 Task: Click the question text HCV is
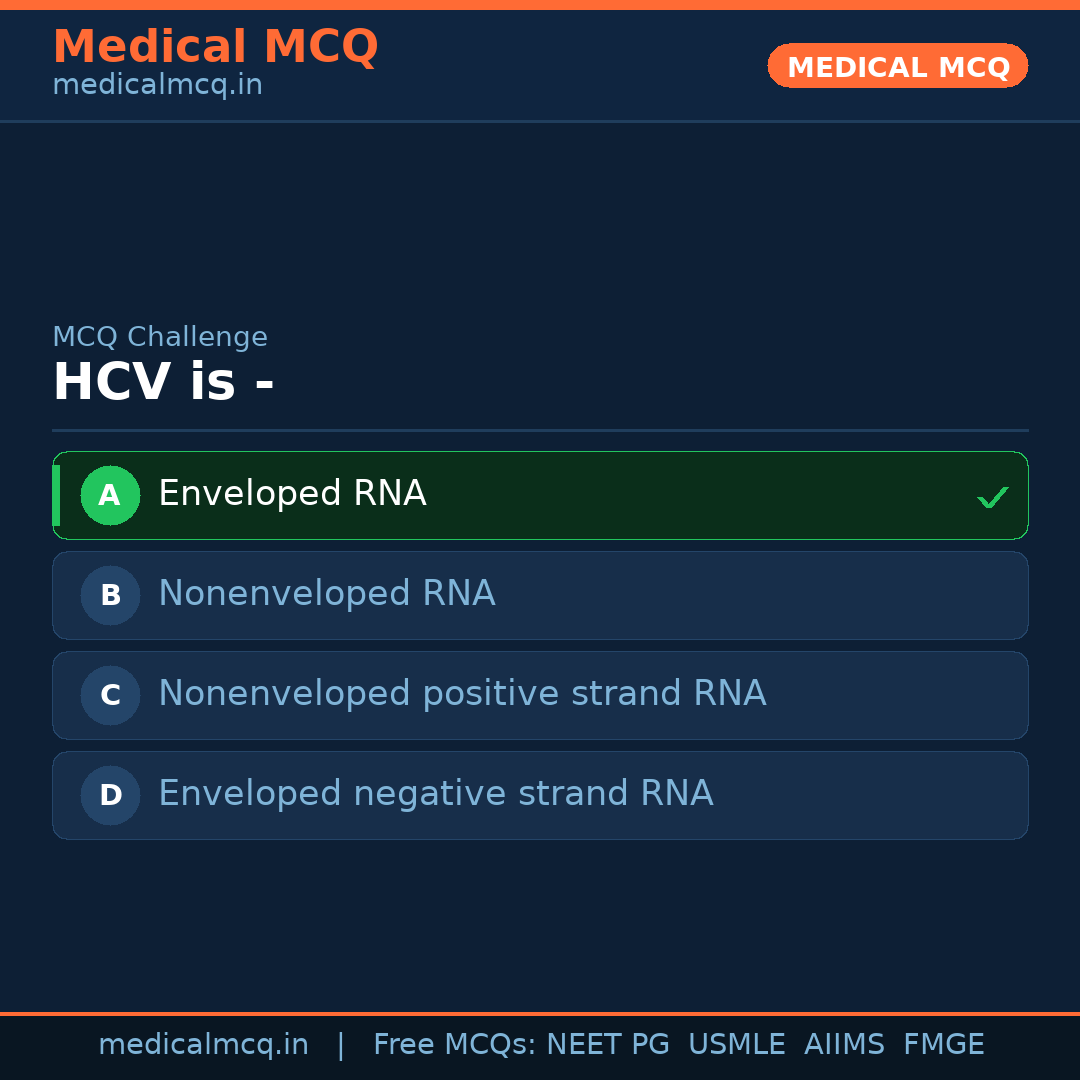pos(163,383)
